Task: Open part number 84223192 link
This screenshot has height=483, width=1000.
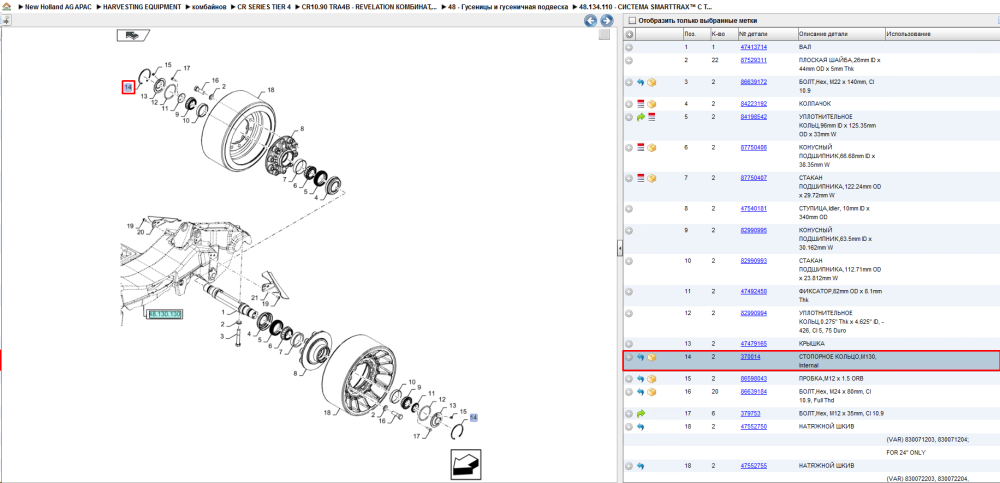Action: point(753,103)
